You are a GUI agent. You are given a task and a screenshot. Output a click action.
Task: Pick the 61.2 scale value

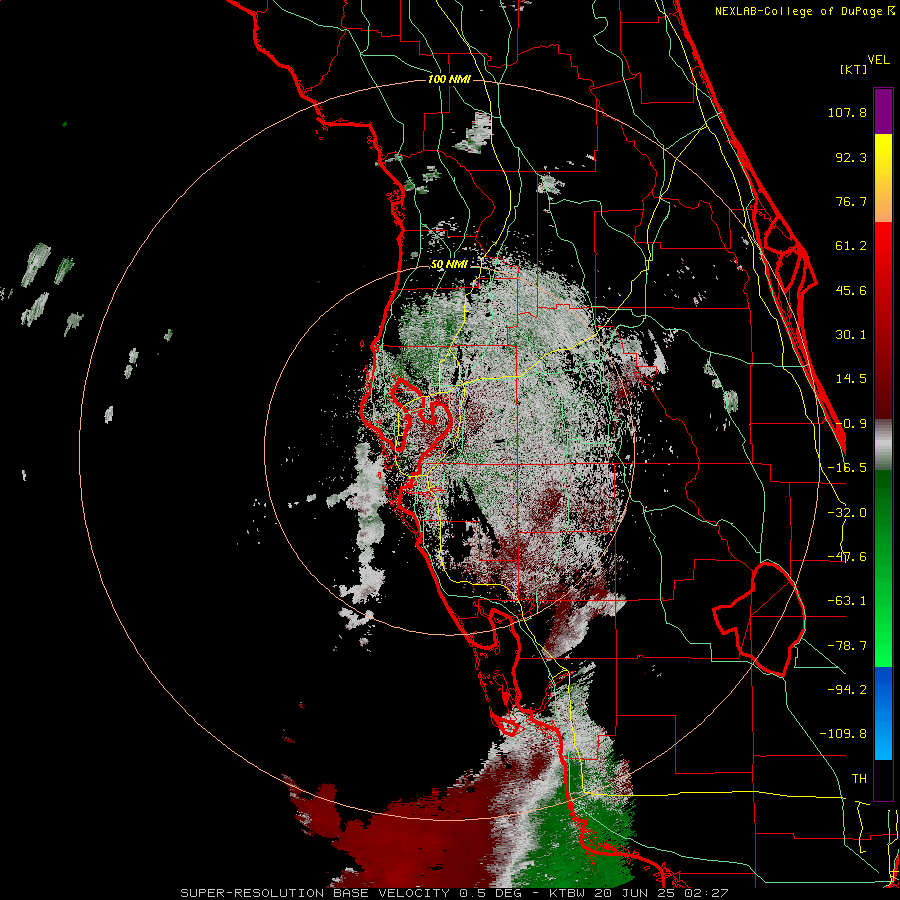tap(851, 246)
